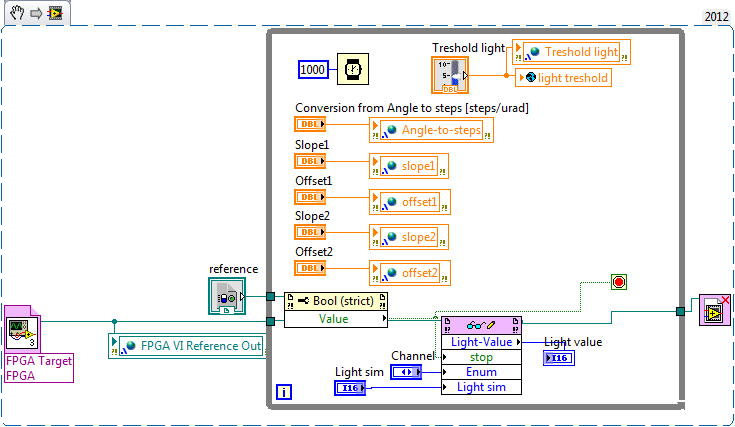The height and width of the screenshot is (427, 735).
Task: Select the offset1 shared variable node
Action: click(x=410, y=202)
